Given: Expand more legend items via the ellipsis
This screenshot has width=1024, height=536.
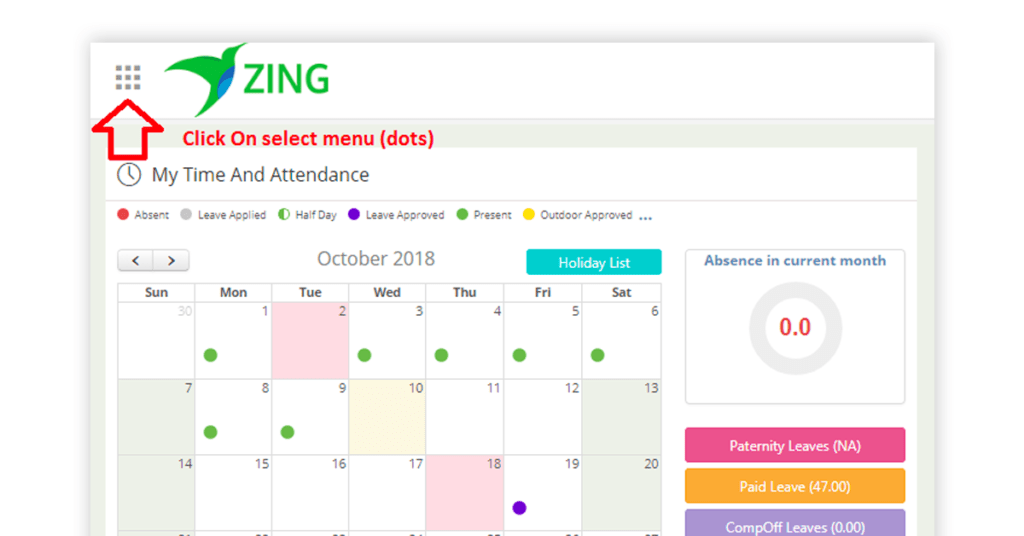Looking at the screenshot, I should (645, 218).
